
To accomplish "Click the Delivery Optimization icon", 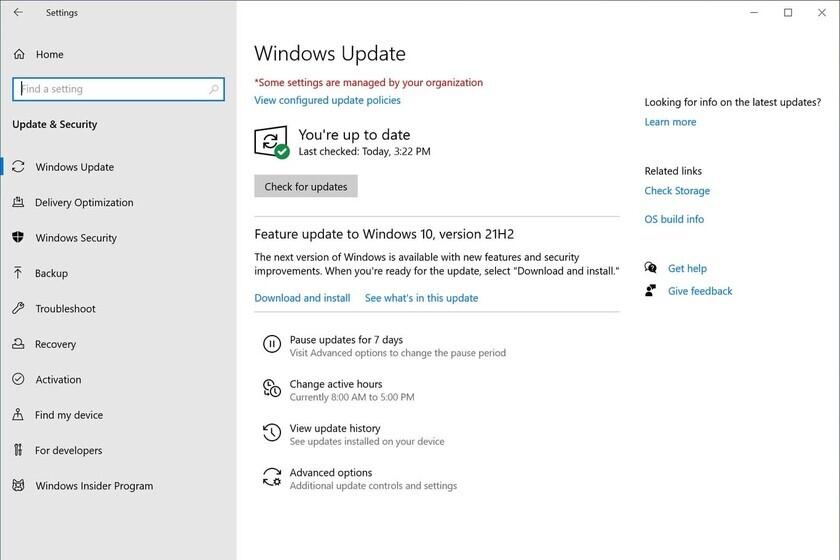I will pos(18,202).
